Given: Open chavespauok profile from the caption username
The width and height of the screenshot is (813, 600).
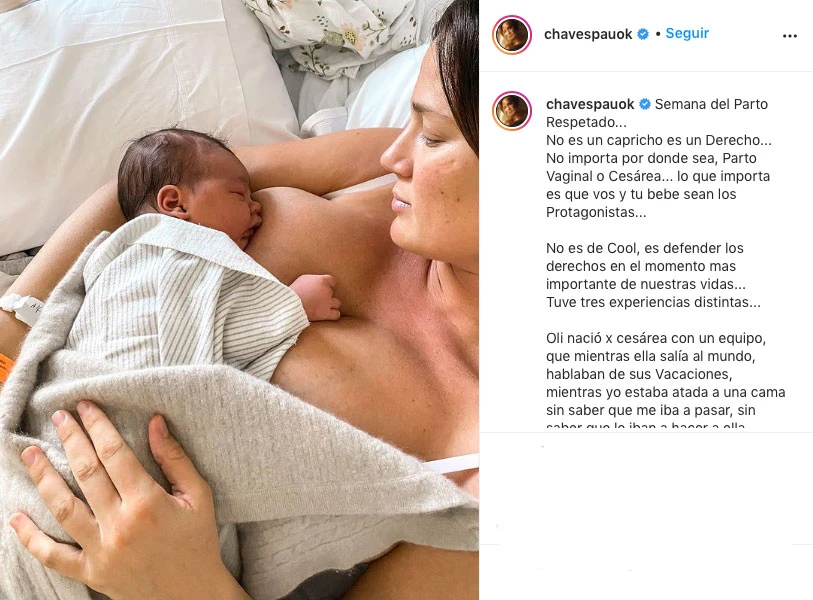Looking at the screenshot, I should click(590, 104).
